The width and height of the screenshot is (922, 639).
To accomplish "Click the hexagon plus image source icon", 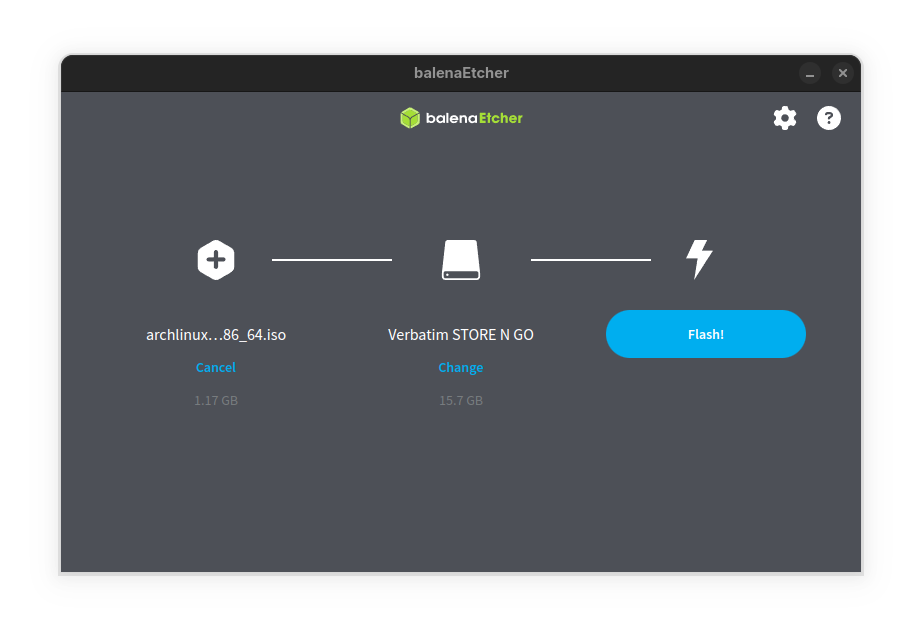I will click(216, 260).
